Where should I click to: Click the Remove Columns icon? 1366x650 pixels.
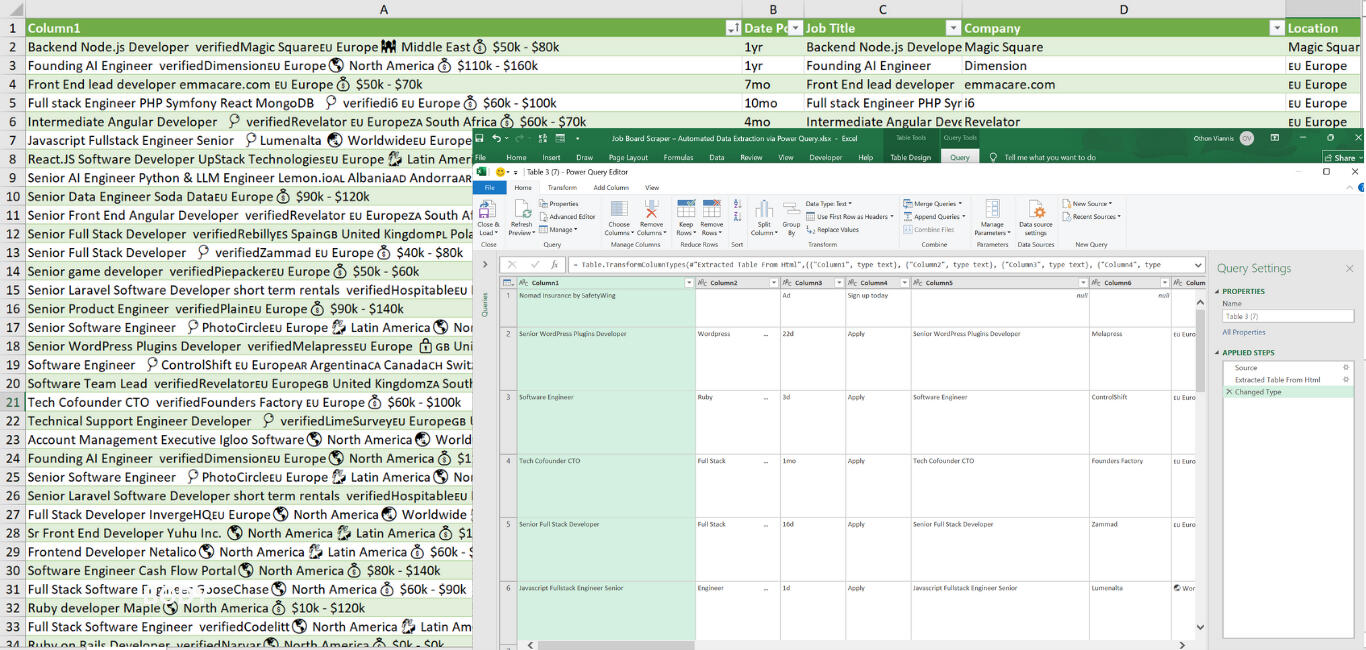pyautogui.click(x=651, y=210)
